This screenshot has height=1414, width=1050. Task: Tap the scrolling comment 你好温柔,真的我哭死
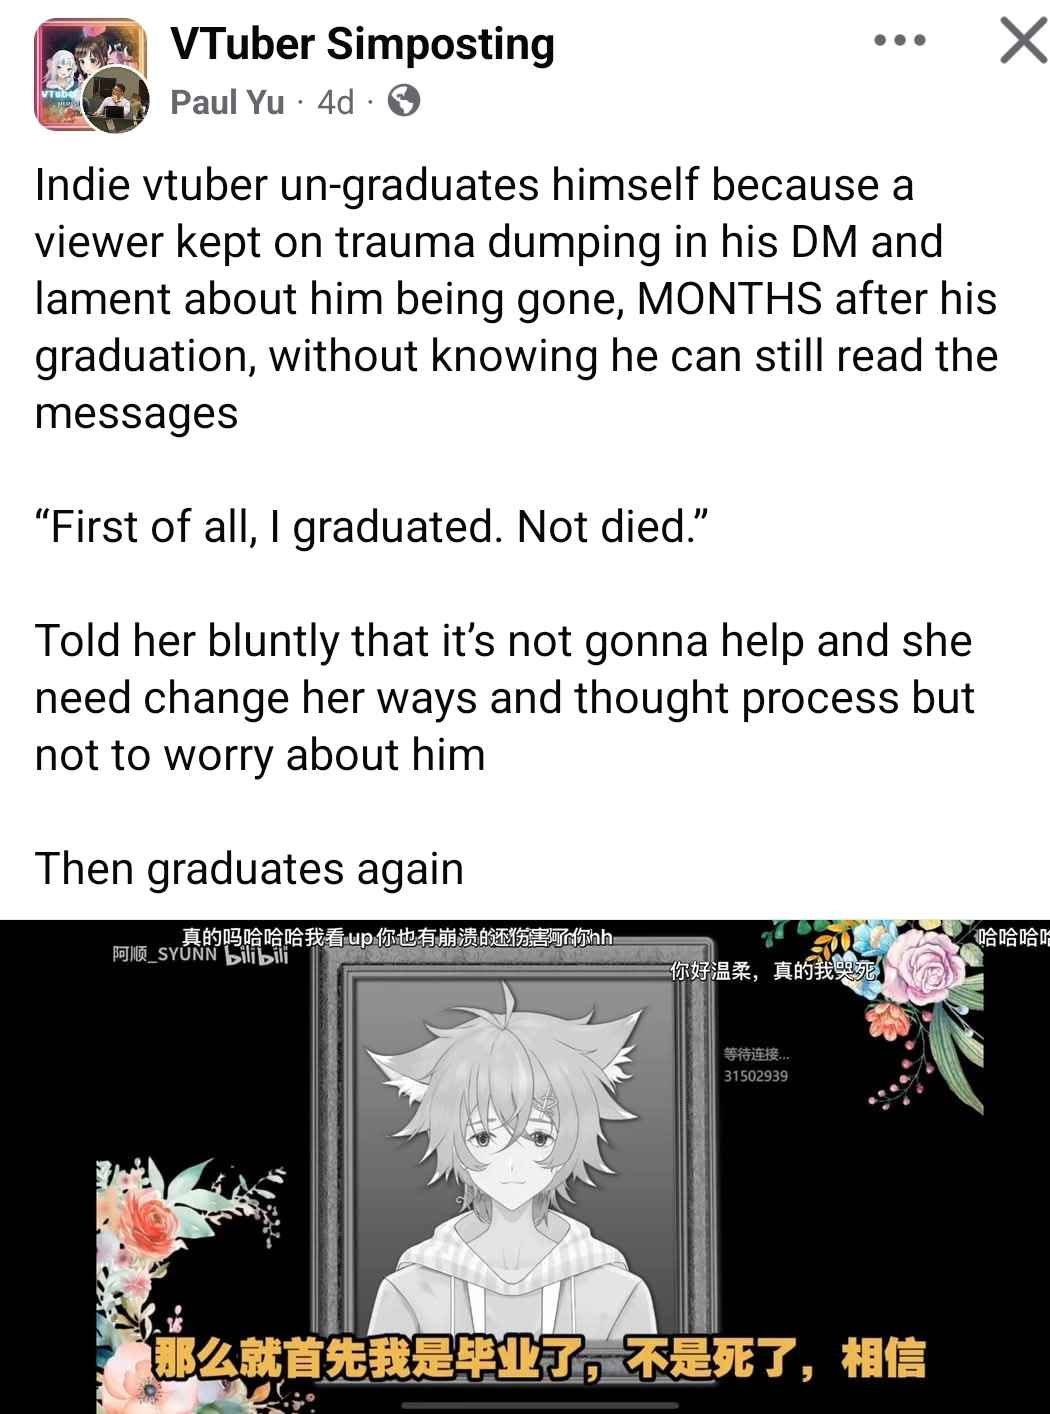pos(773,970)
